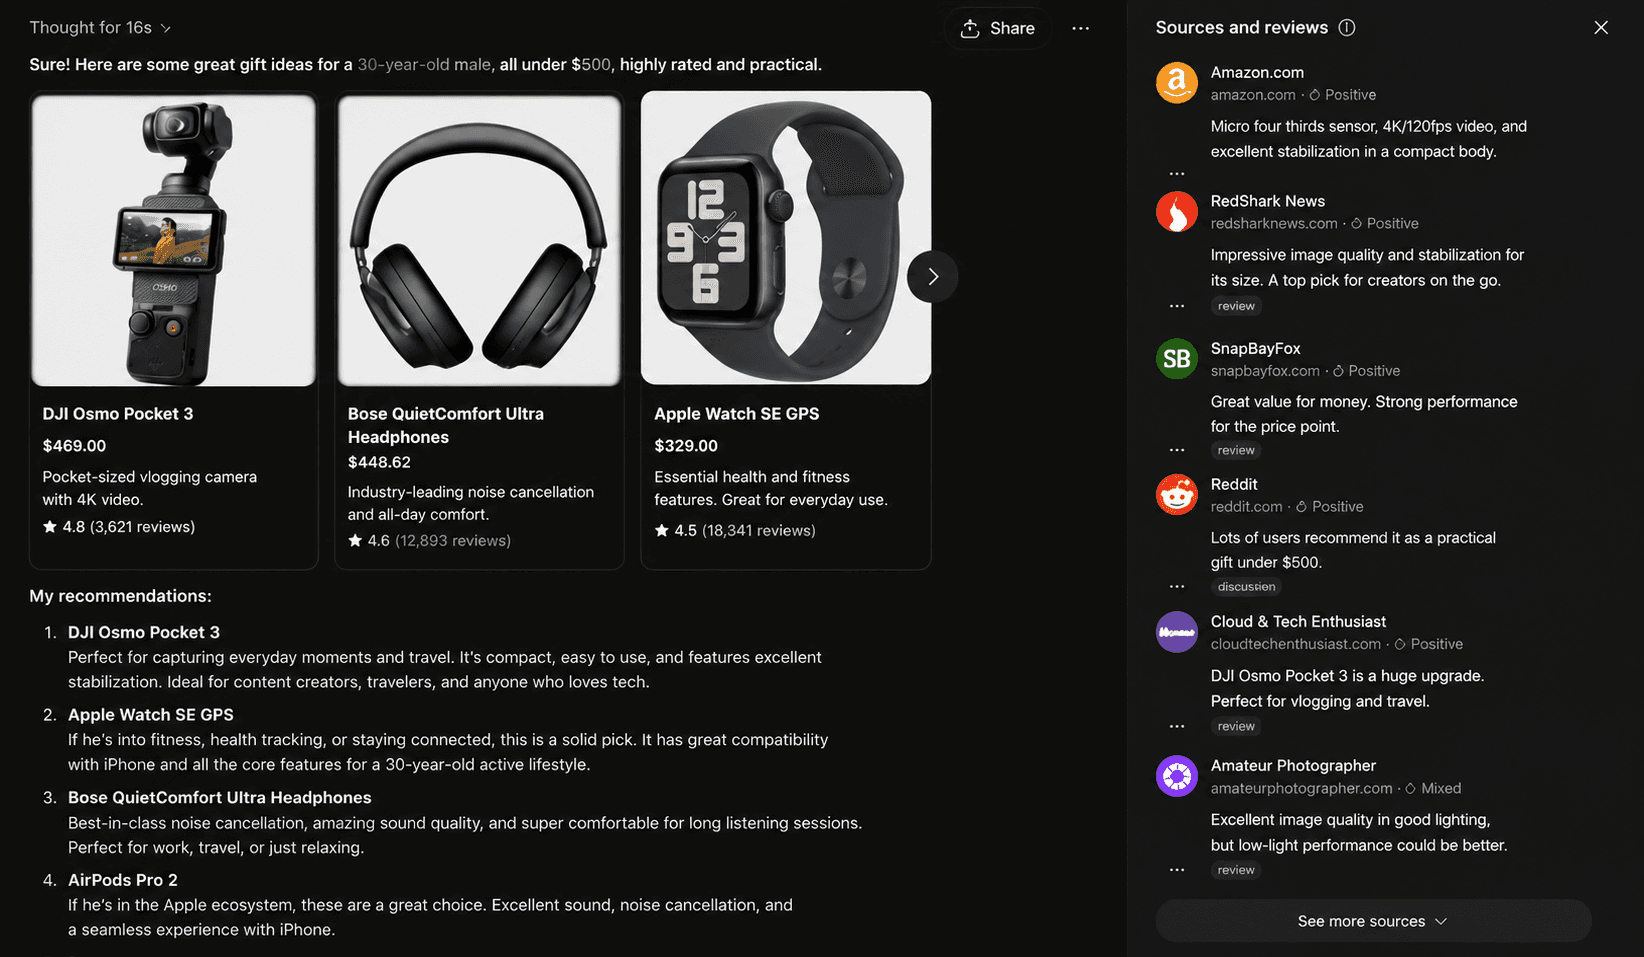Open the DJI Osmo Pocket 3 product image

pyautogui.click(x=173, y=240)
